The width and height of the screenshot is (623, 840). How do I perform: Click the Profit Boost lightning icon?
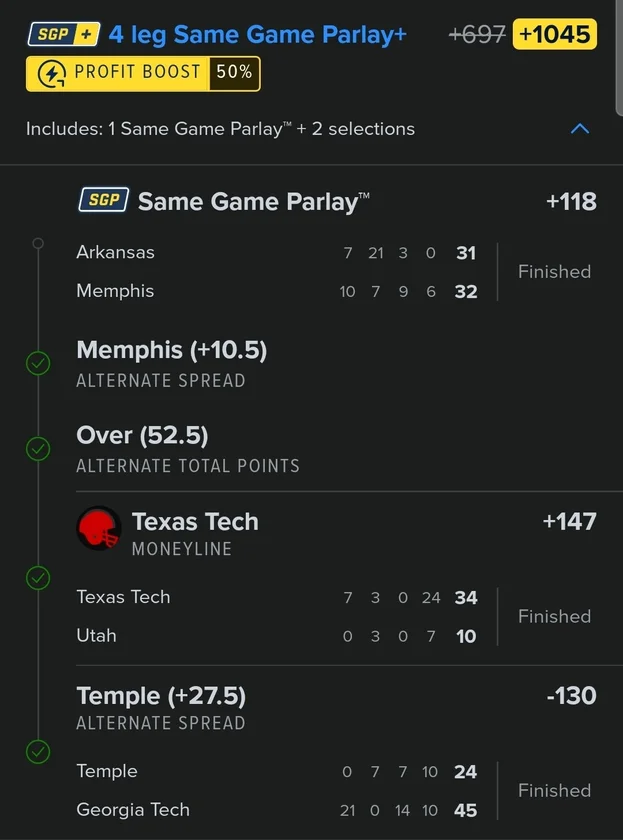click(x=50, y=73)
